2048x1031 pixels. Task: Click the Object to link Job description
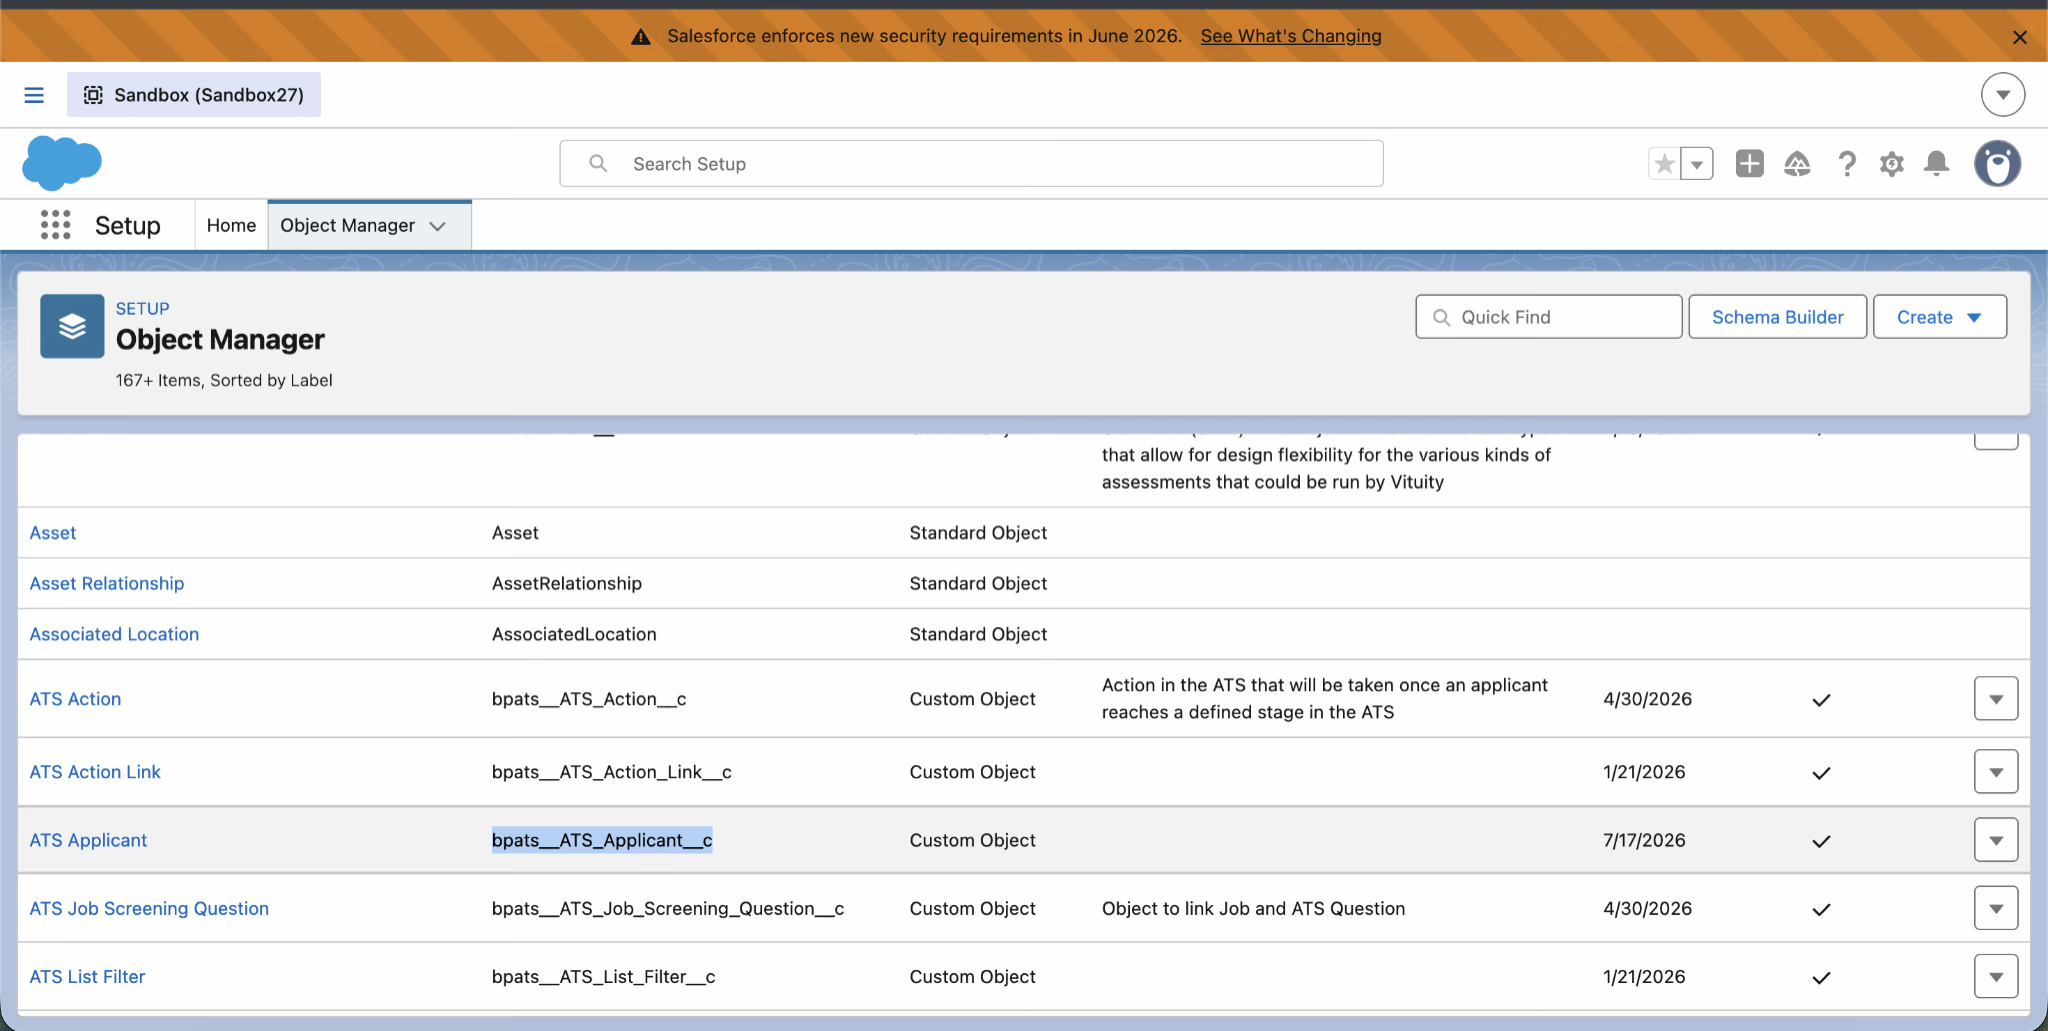pyautogui.click(x=1253, y=908)
